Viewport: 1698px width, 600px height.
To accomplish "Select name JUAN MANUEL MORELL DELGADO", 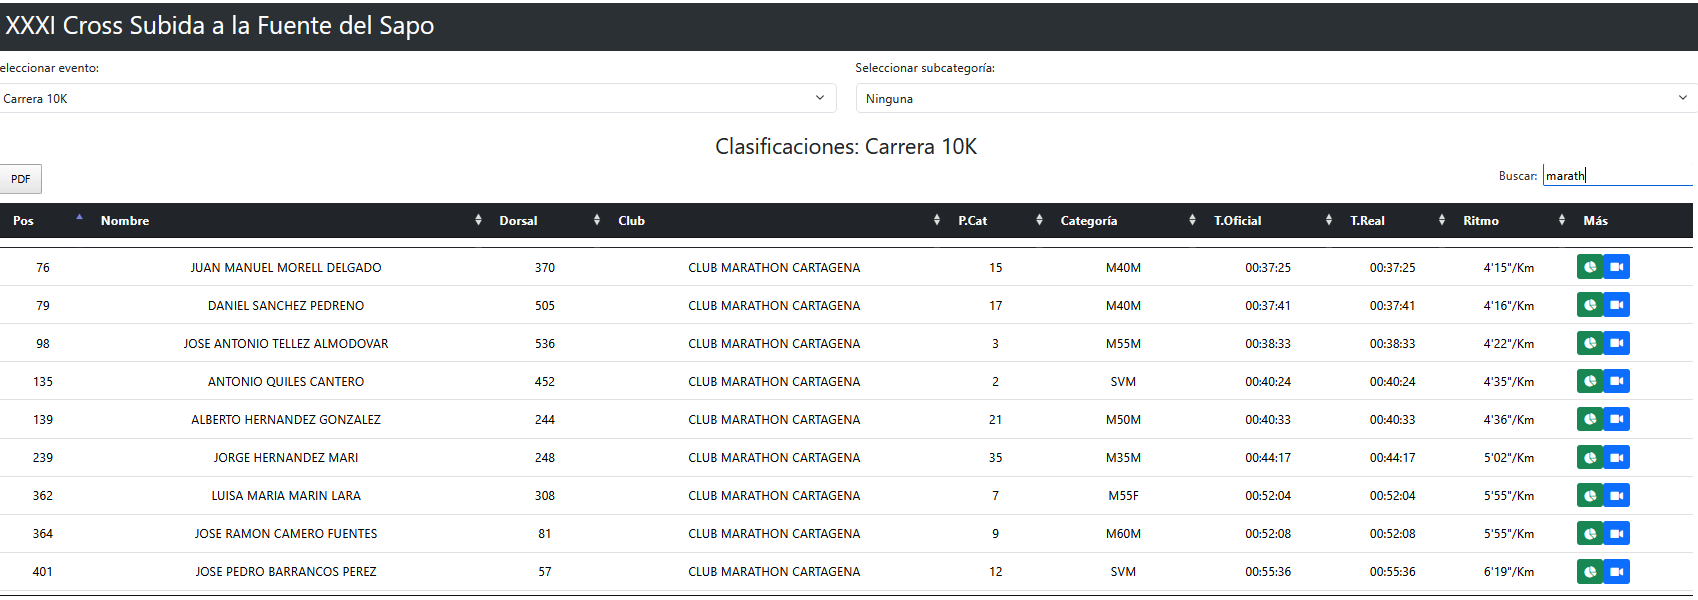I will 286,268.
